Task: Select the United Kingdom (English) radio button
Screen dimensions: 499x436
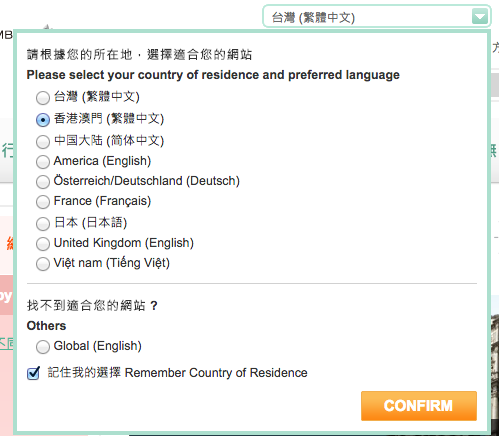Action: coord(43,244)
